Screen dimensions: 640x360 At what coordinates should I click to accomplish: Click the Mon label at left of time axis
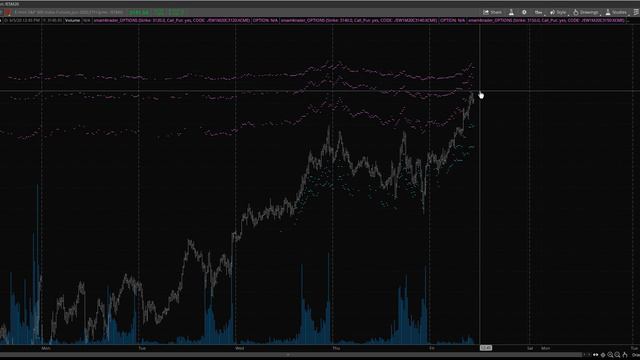click(46, 348)
